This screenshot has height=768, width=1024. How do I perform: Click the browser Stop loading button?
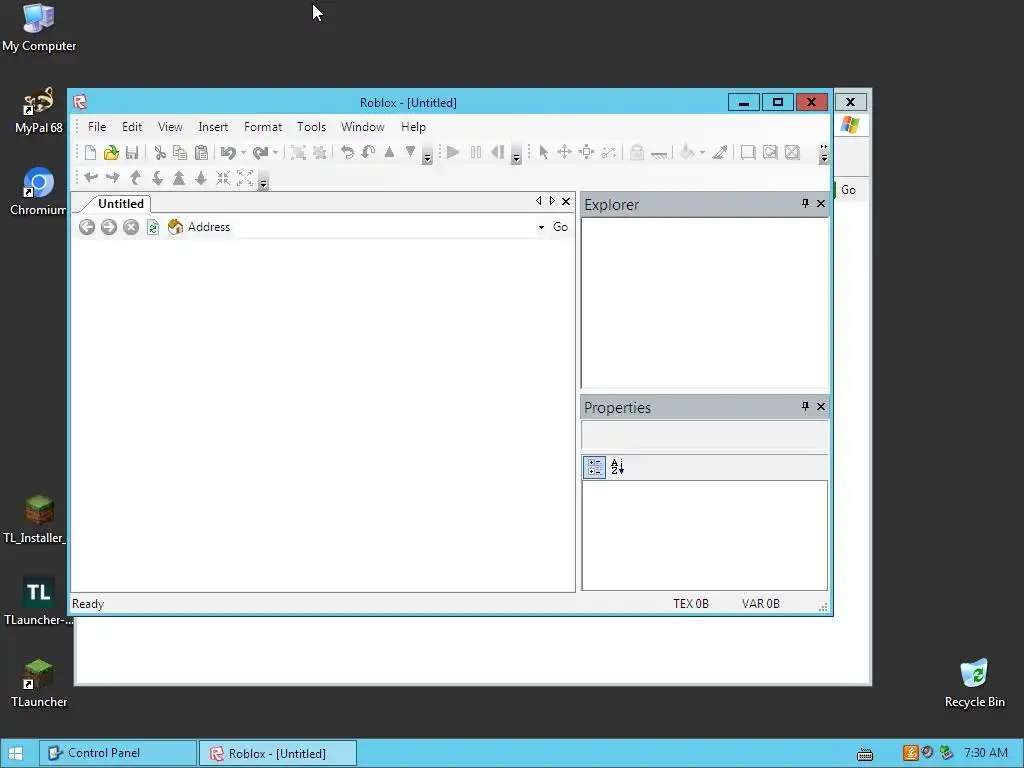[x=131, y=227]
